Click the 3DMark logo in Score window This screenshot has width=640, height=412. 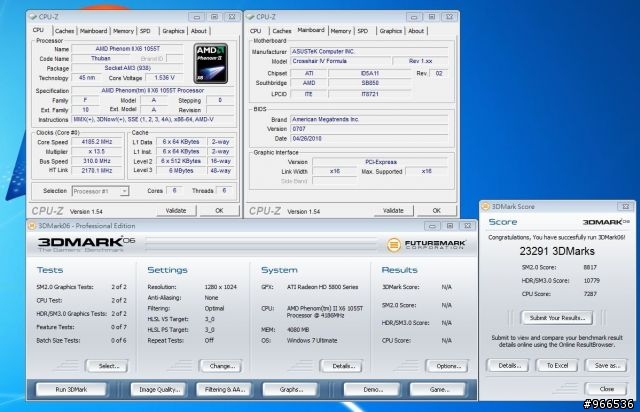pyautogui.click(x=606, y=222)
